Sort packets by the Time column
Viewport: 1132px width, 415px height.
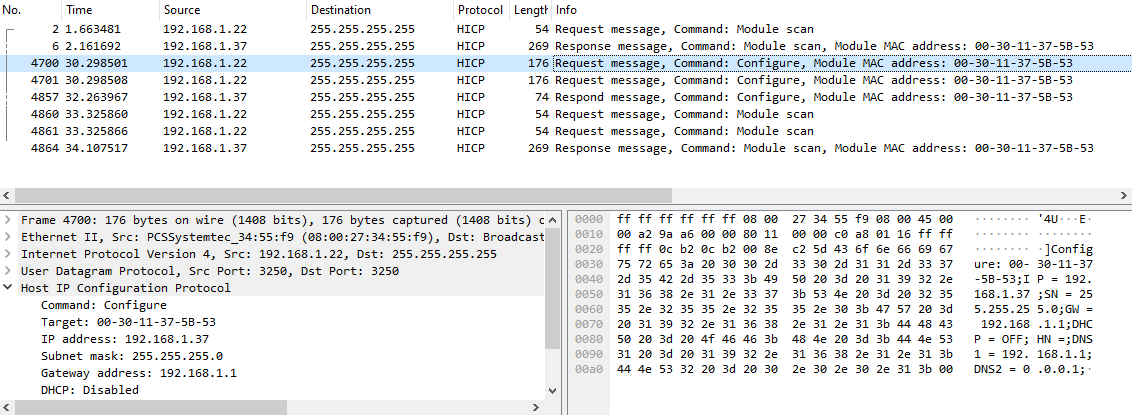pos(80,9)
